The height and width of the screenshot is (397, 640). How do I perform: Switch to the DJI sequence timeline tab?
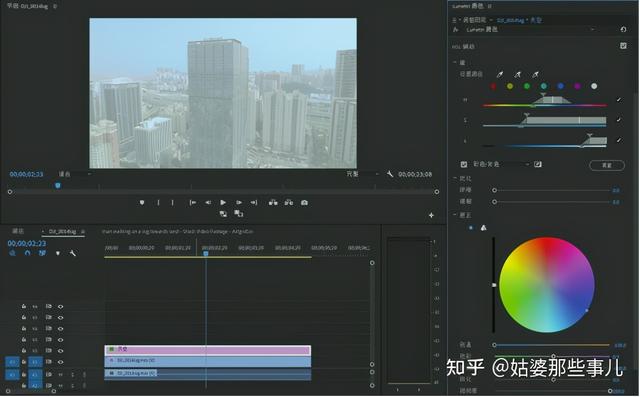point(62,231)
